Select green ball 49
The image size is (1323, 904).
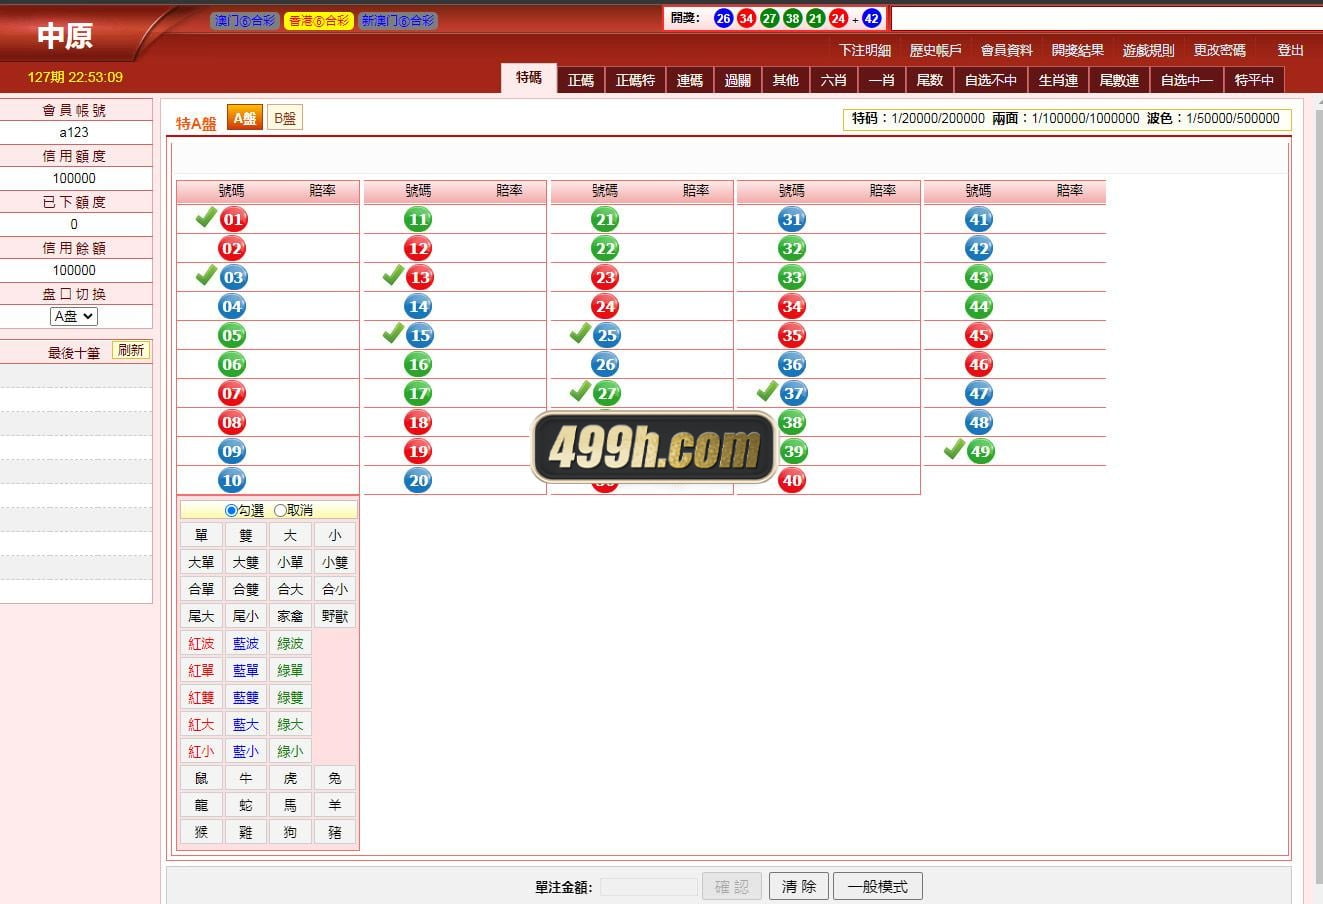(980, 451)
